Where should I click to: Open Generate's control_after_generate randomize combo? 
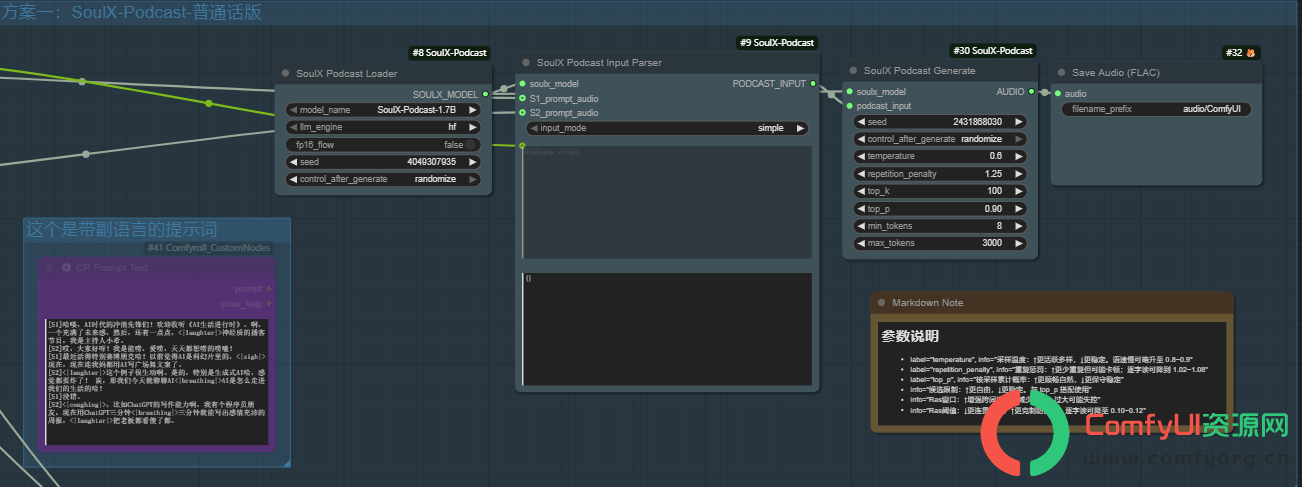point(940,139)
